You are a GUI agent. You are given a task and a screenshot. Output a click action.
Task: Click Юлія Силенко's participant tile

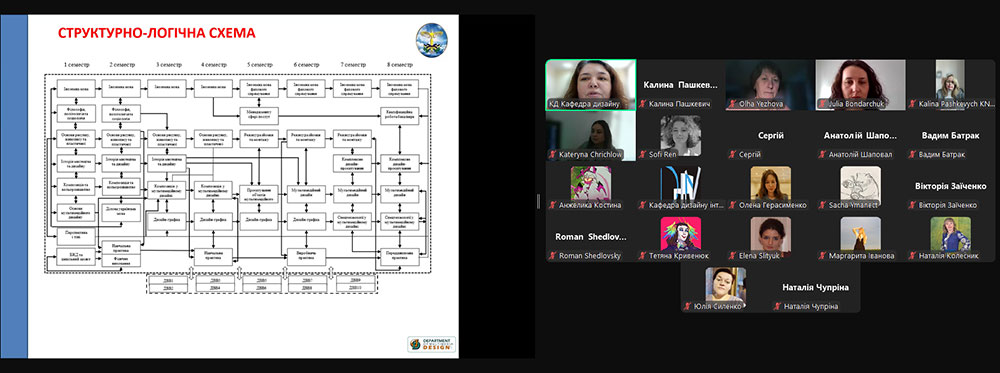coord(726,288)
